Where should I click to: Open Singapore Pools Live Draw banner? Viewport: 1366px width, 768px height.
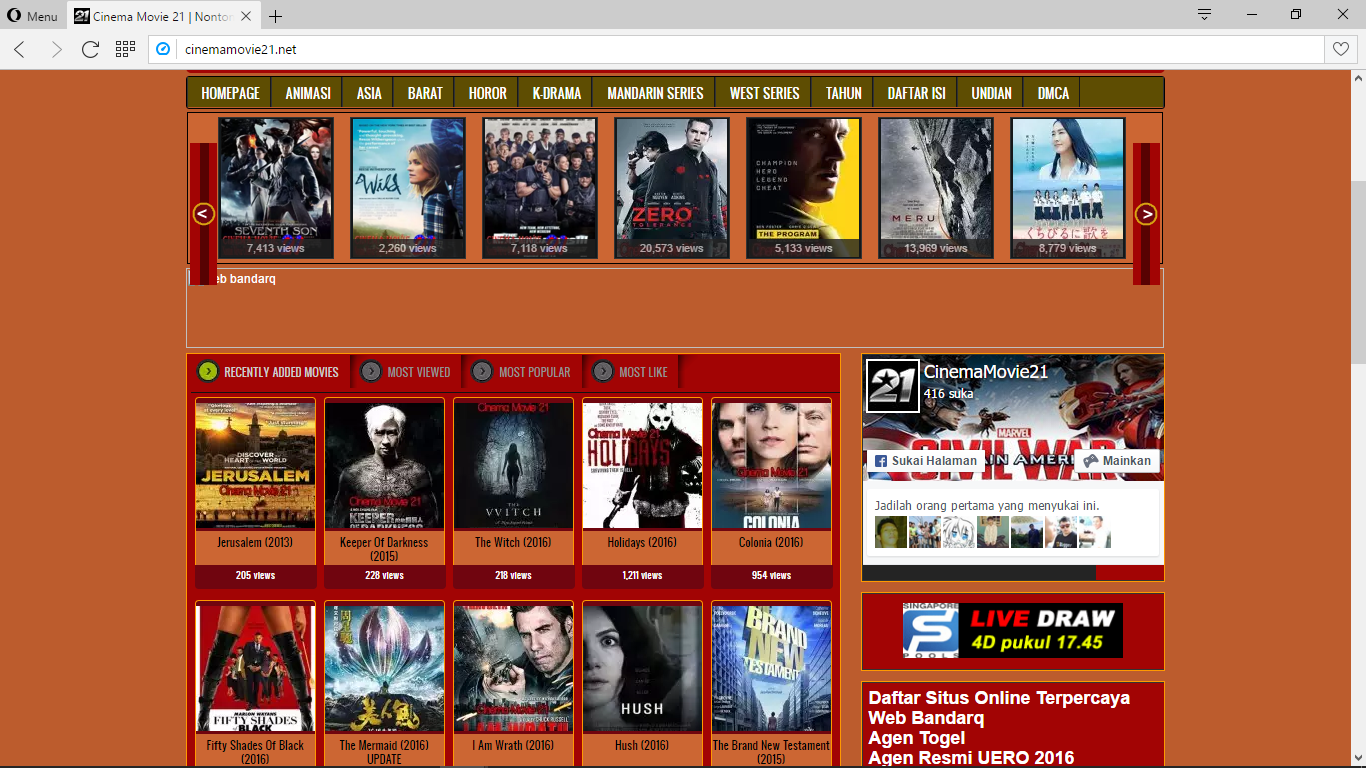[1013, 630]
